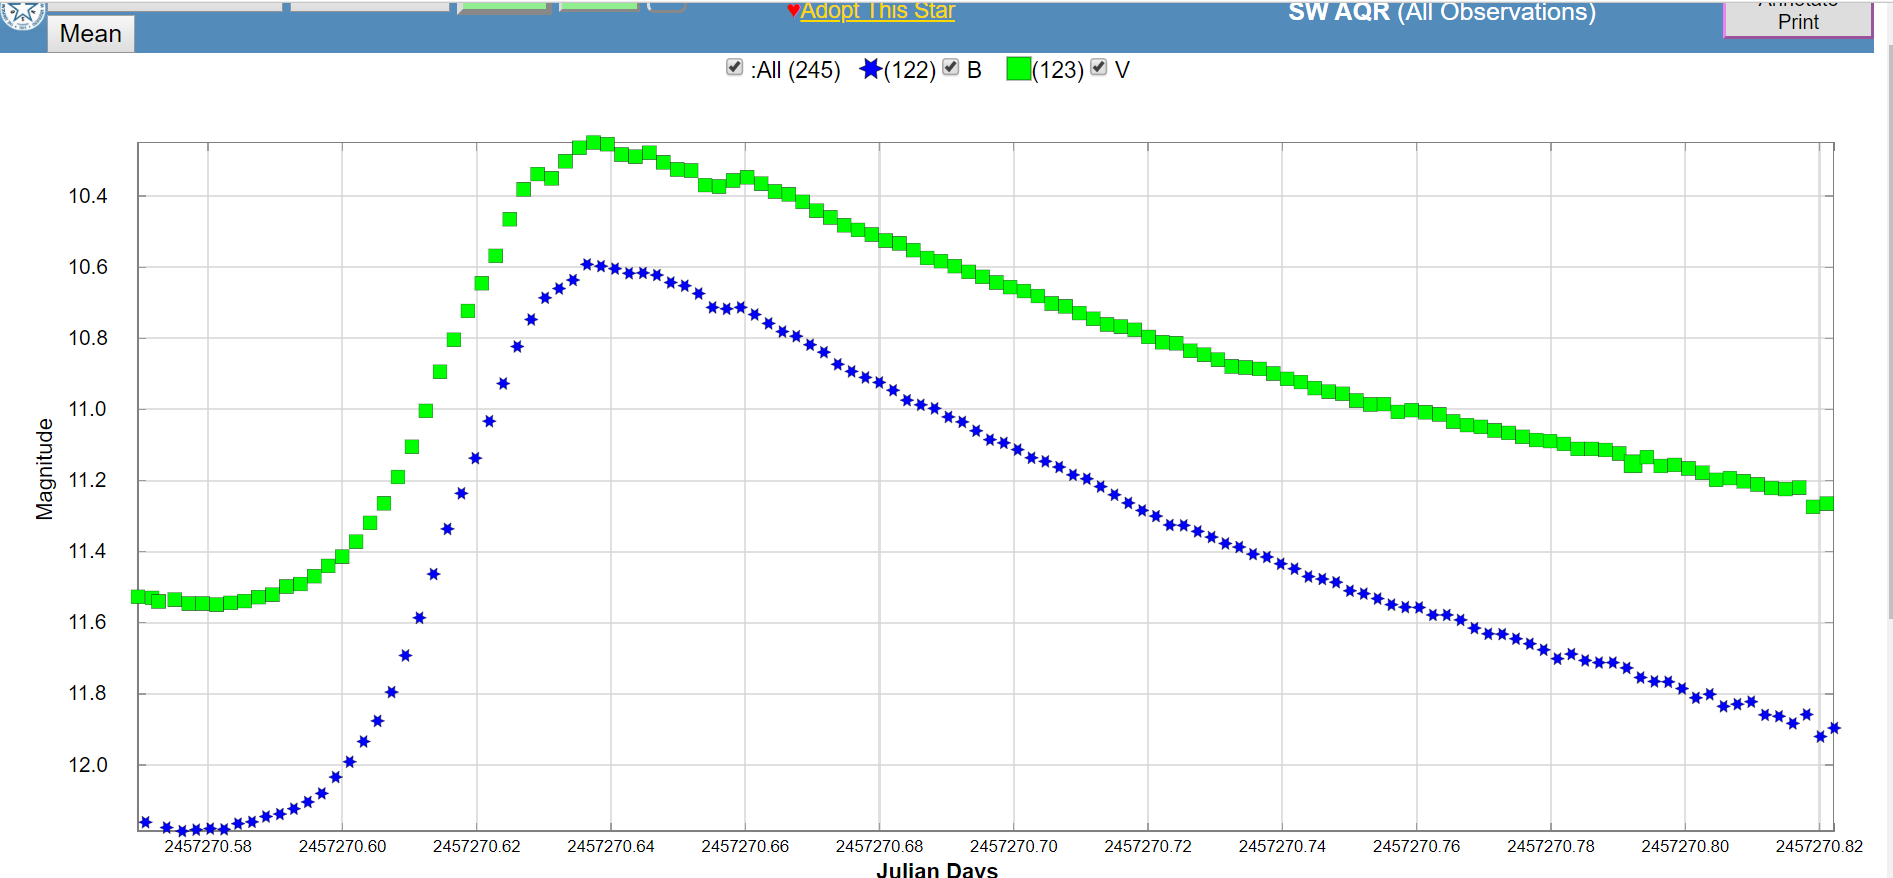Click the Julian Days axis label
1893x878 pixels.
coord(937,870)
